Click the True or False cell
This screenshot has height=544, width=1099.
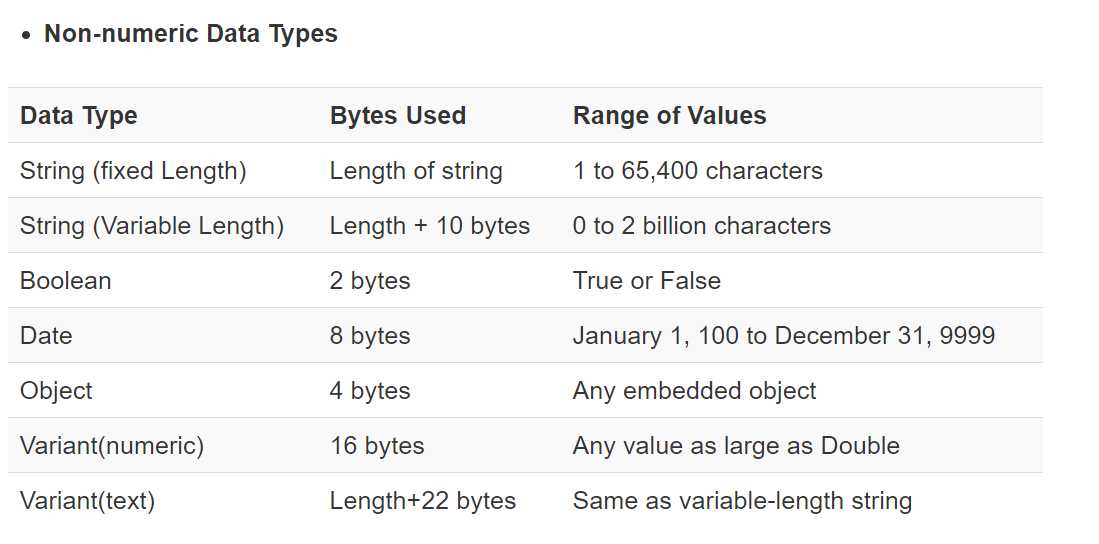[x=646, y=280]
